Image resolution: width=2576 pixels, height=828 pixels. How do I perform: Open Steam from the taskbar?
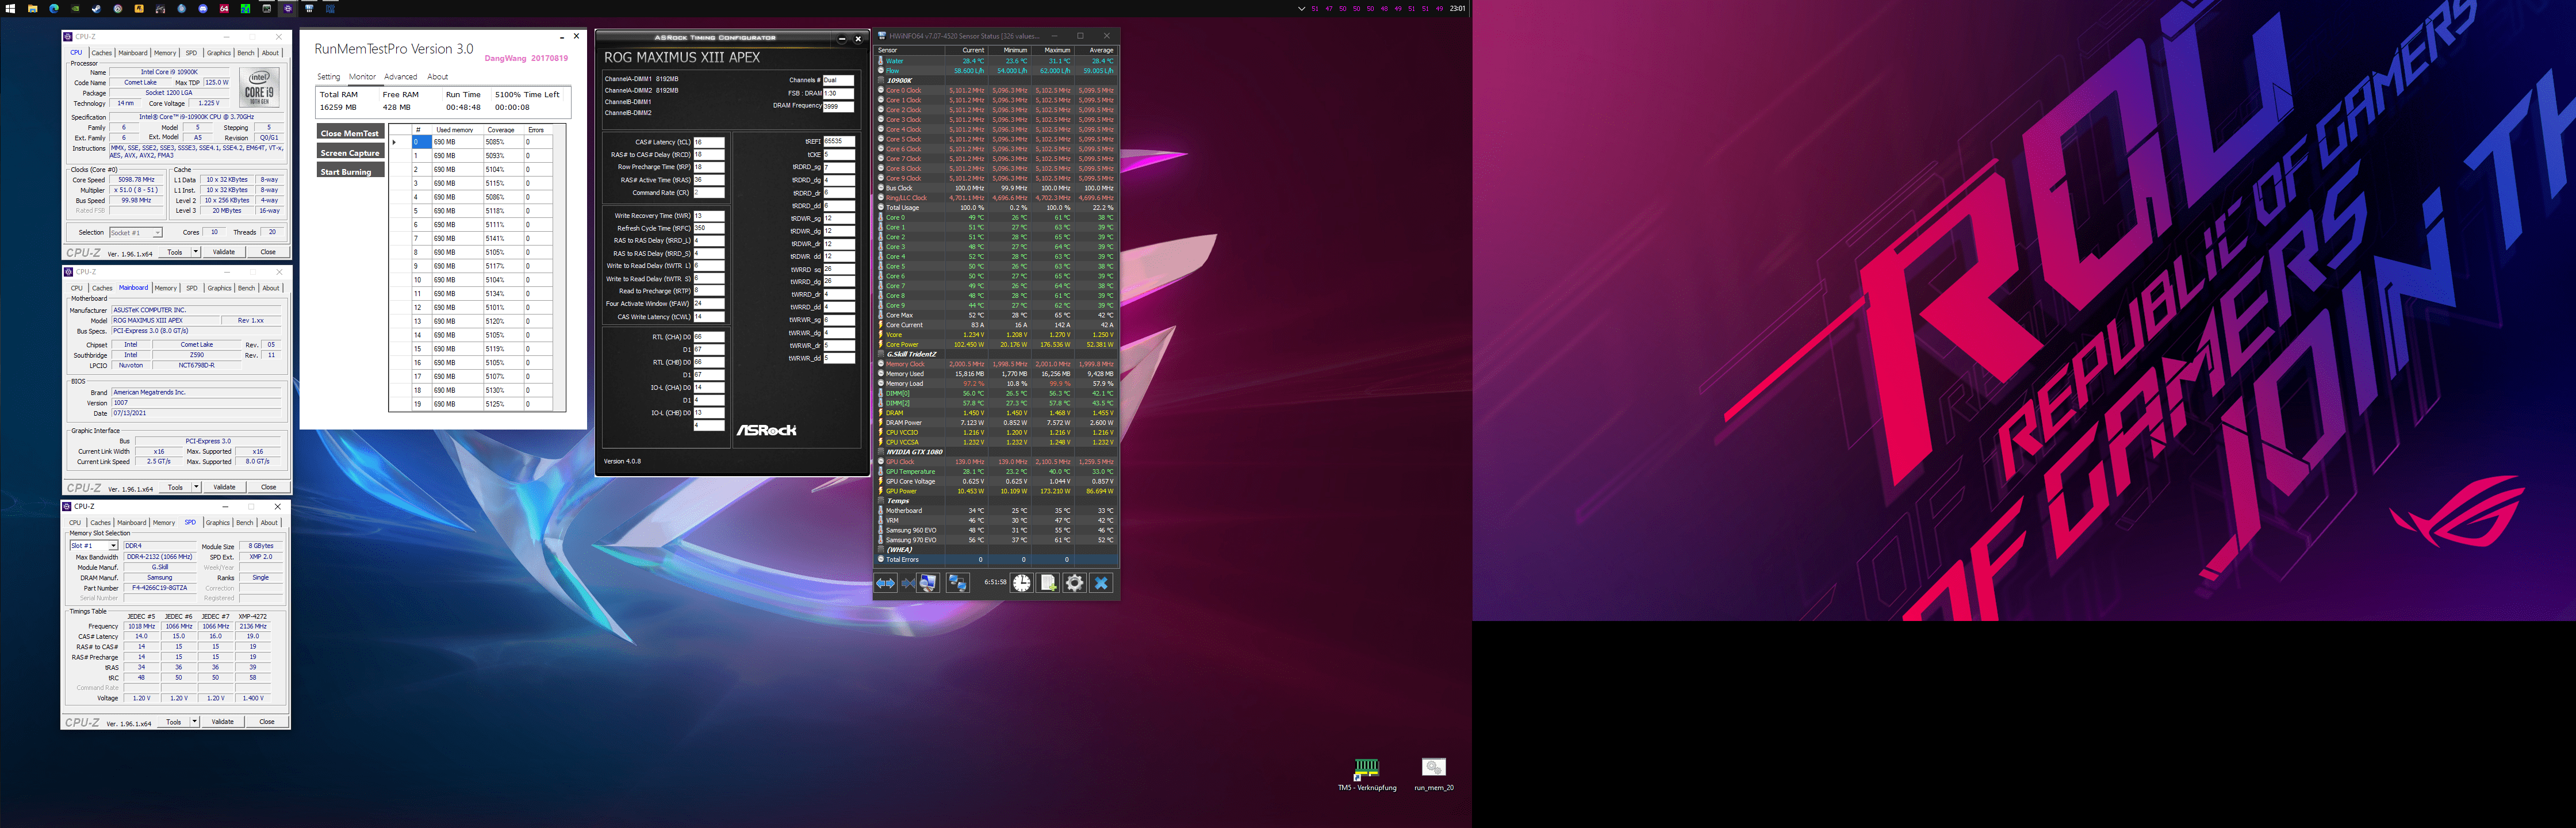96,8
